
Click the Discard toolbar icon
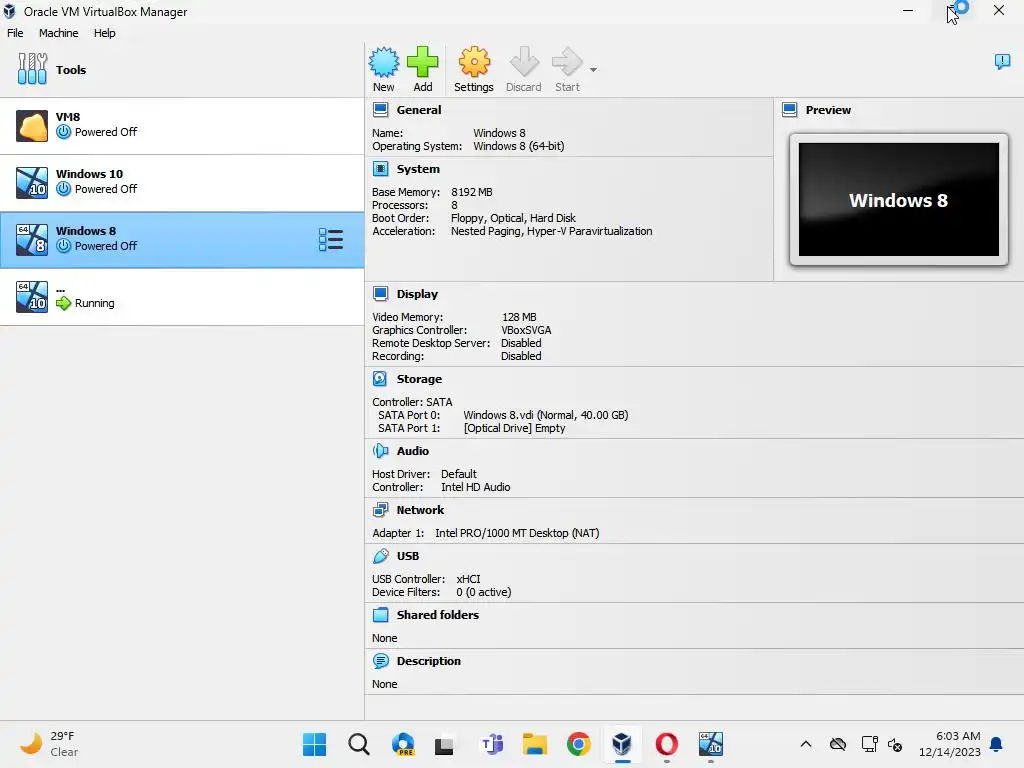(524, 69)
